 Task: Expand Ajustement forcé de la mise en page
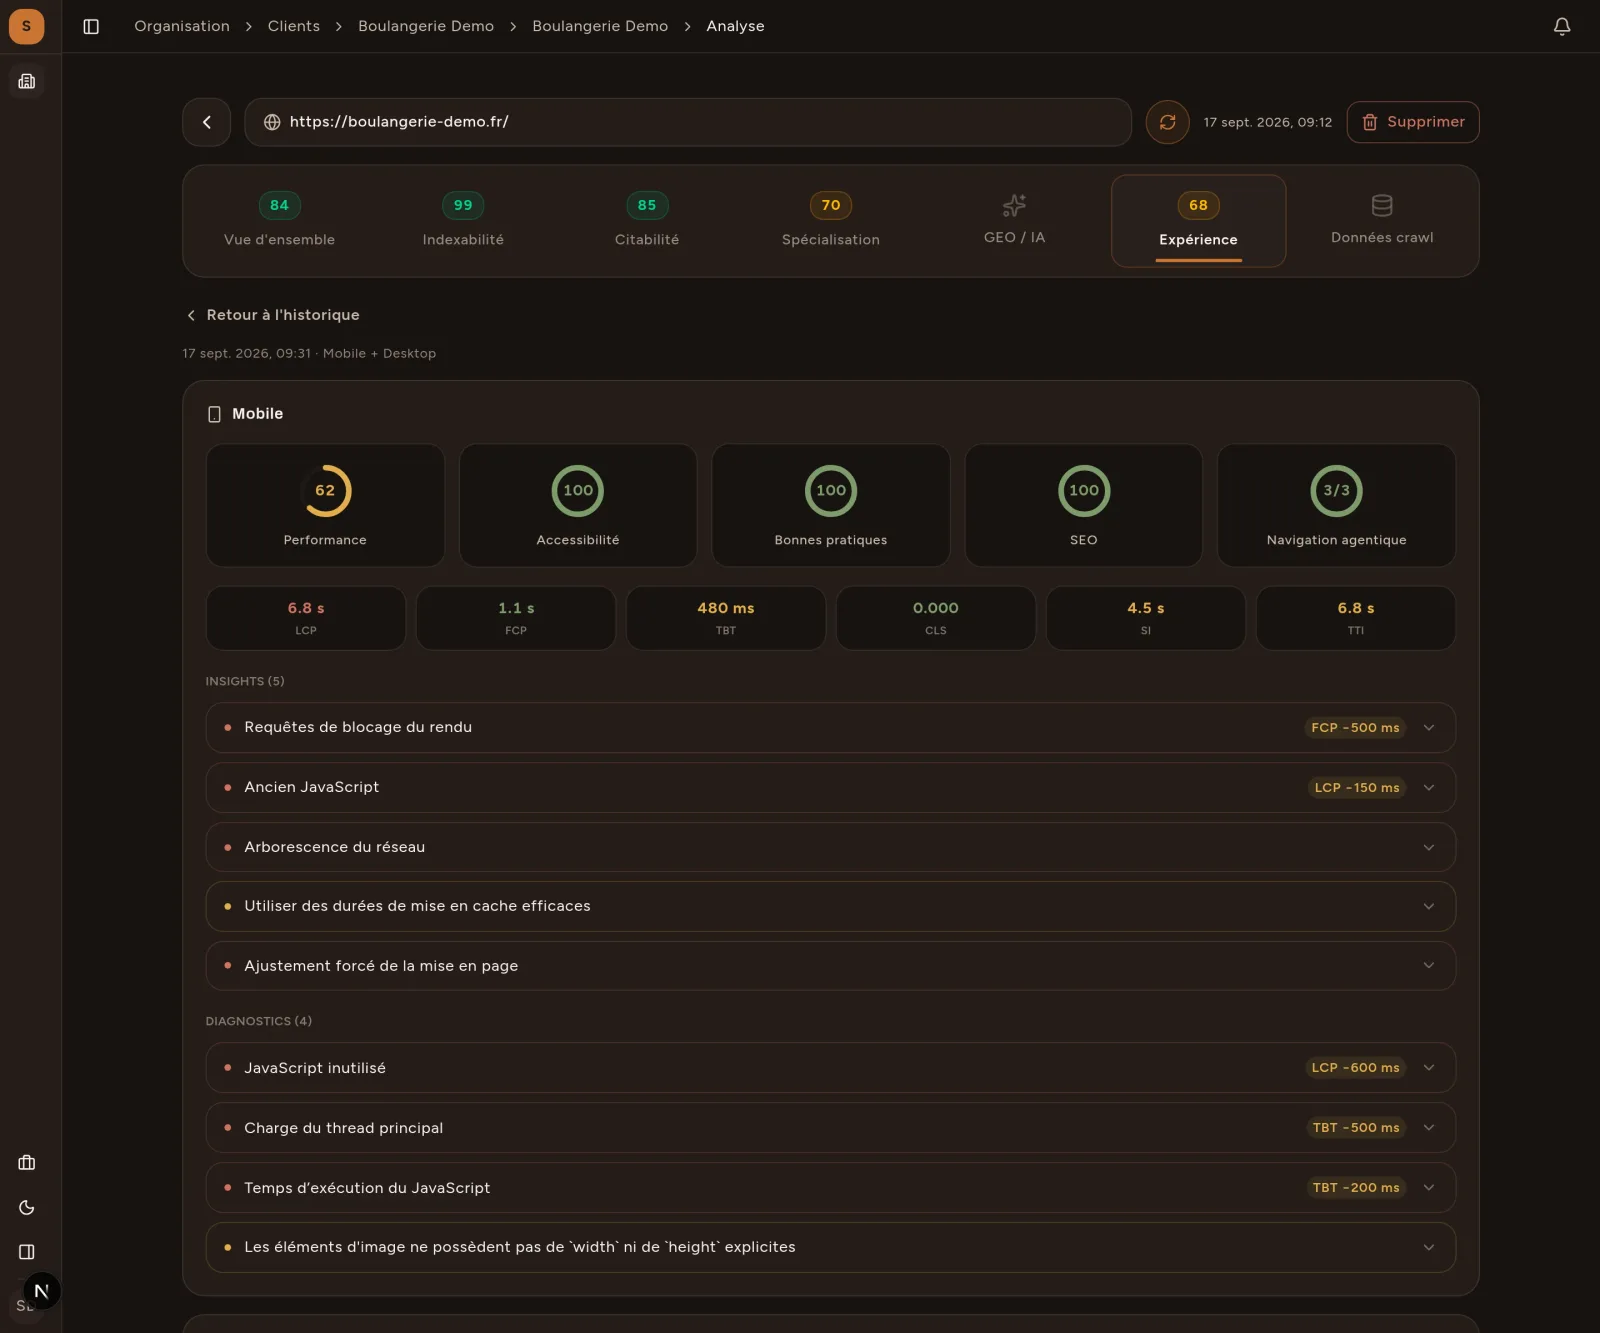(830, 966)
